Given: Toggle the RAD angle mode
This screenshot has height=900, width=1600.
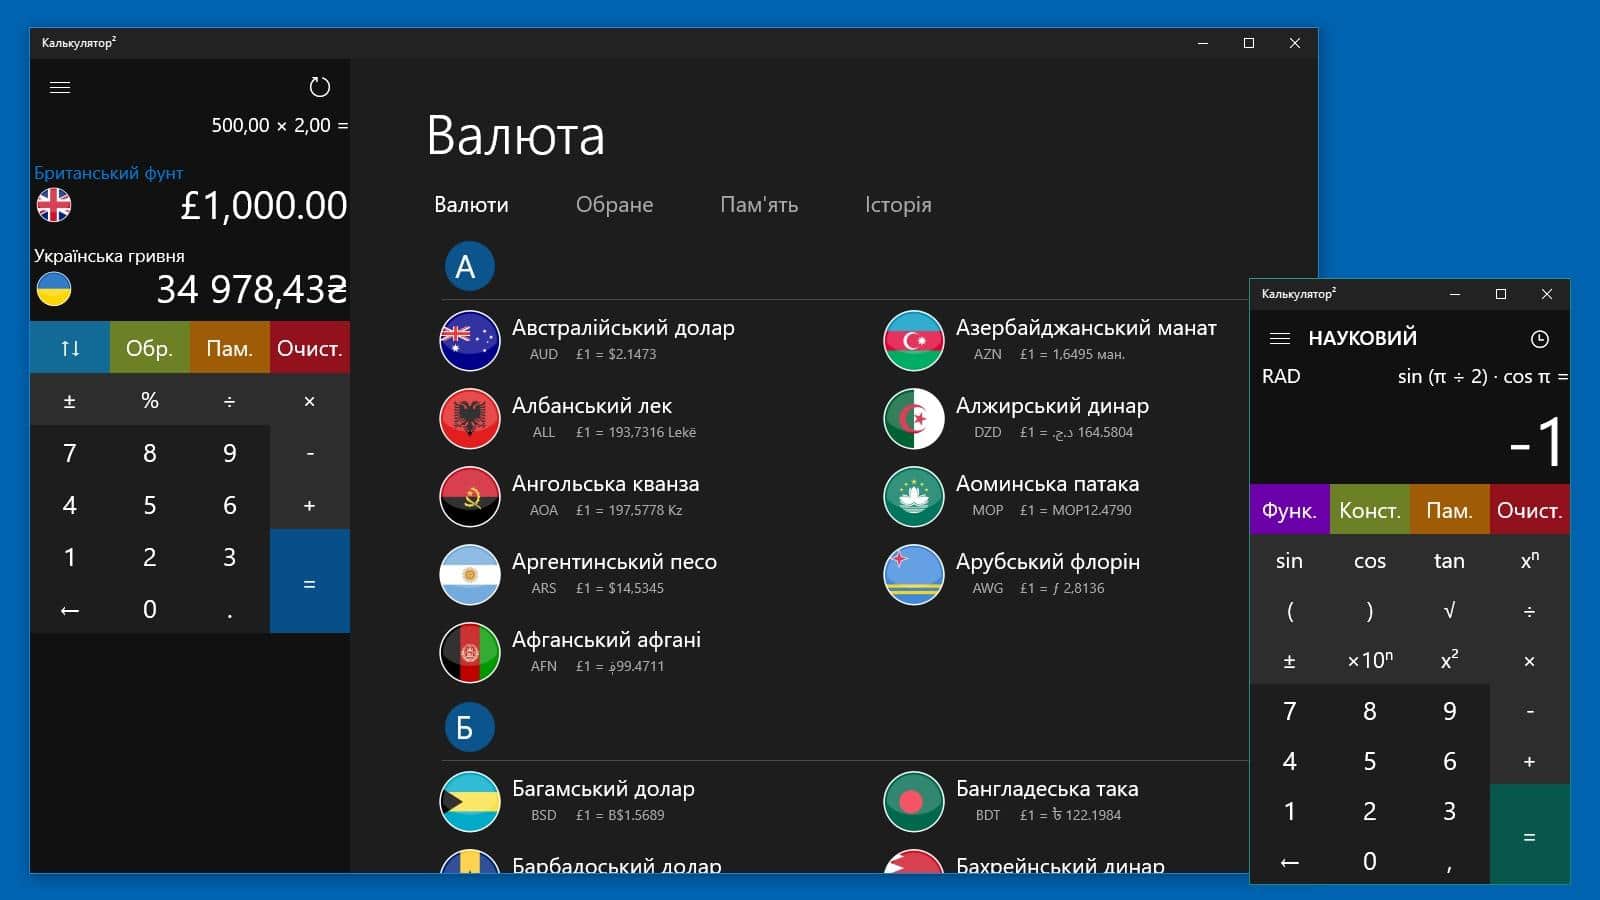Looking at the screenshot, I should point(1281,377).
